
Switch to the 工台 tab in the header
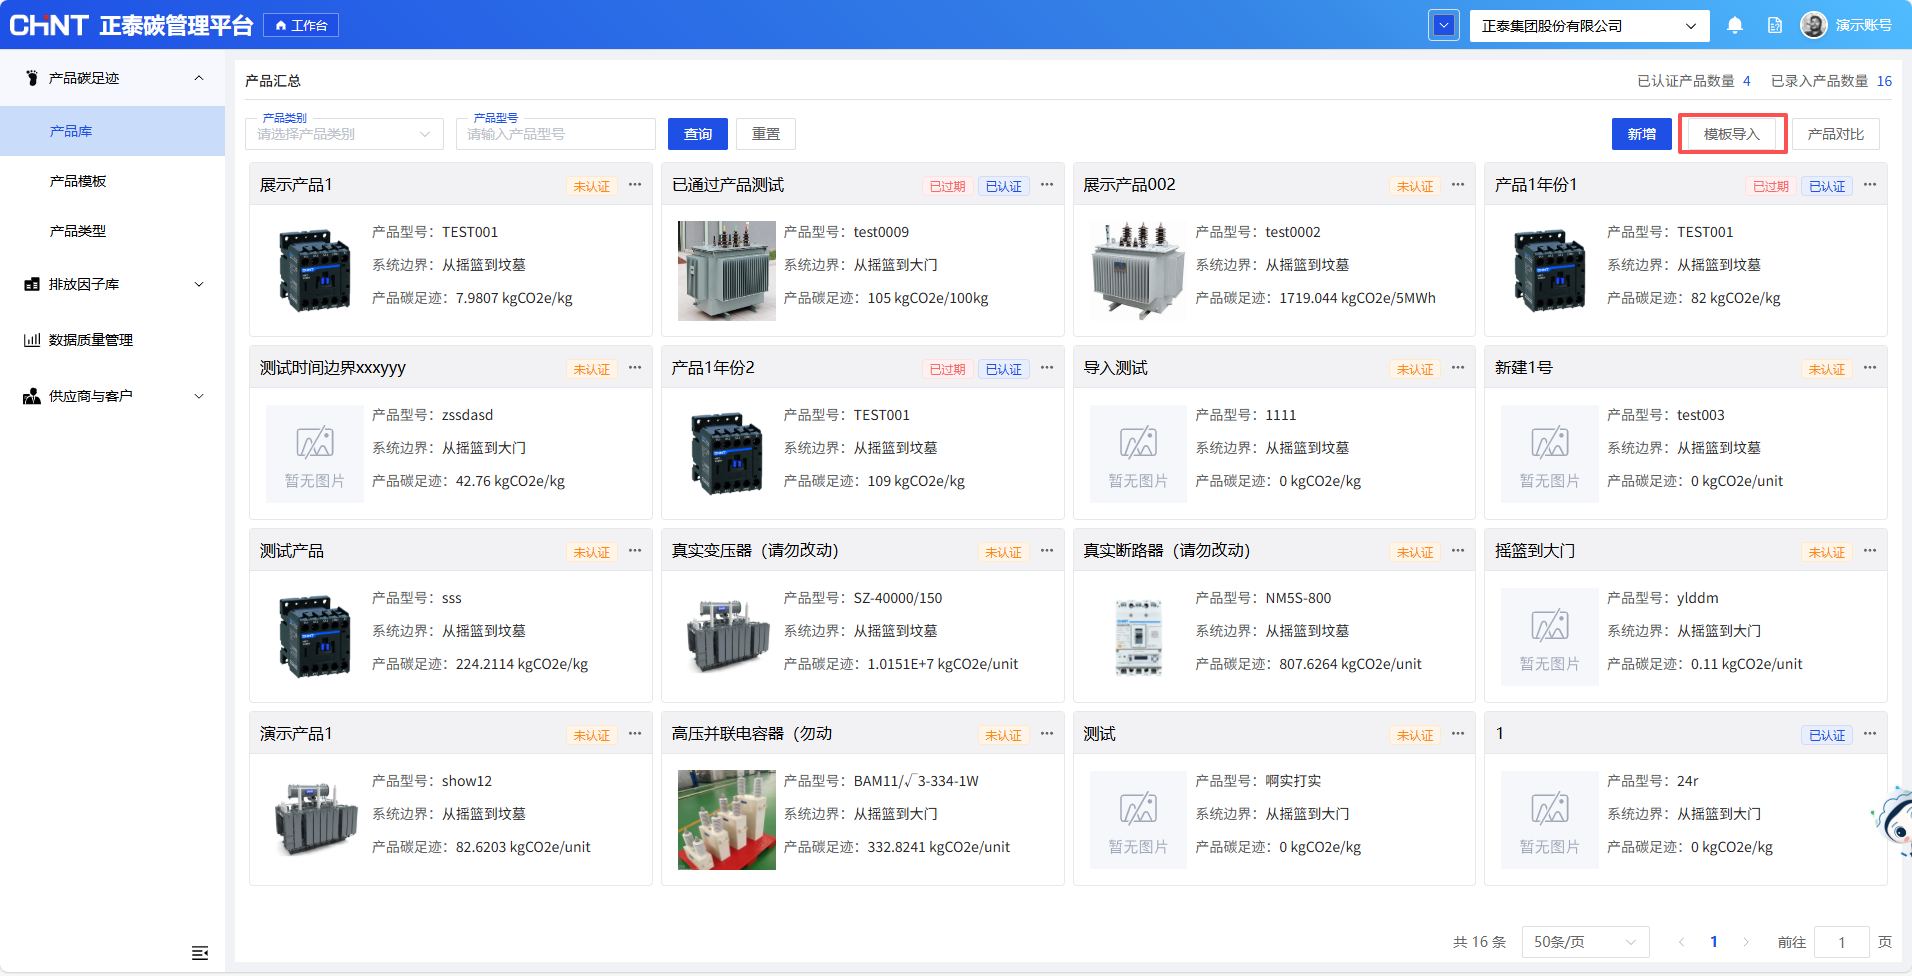[301, 25]
